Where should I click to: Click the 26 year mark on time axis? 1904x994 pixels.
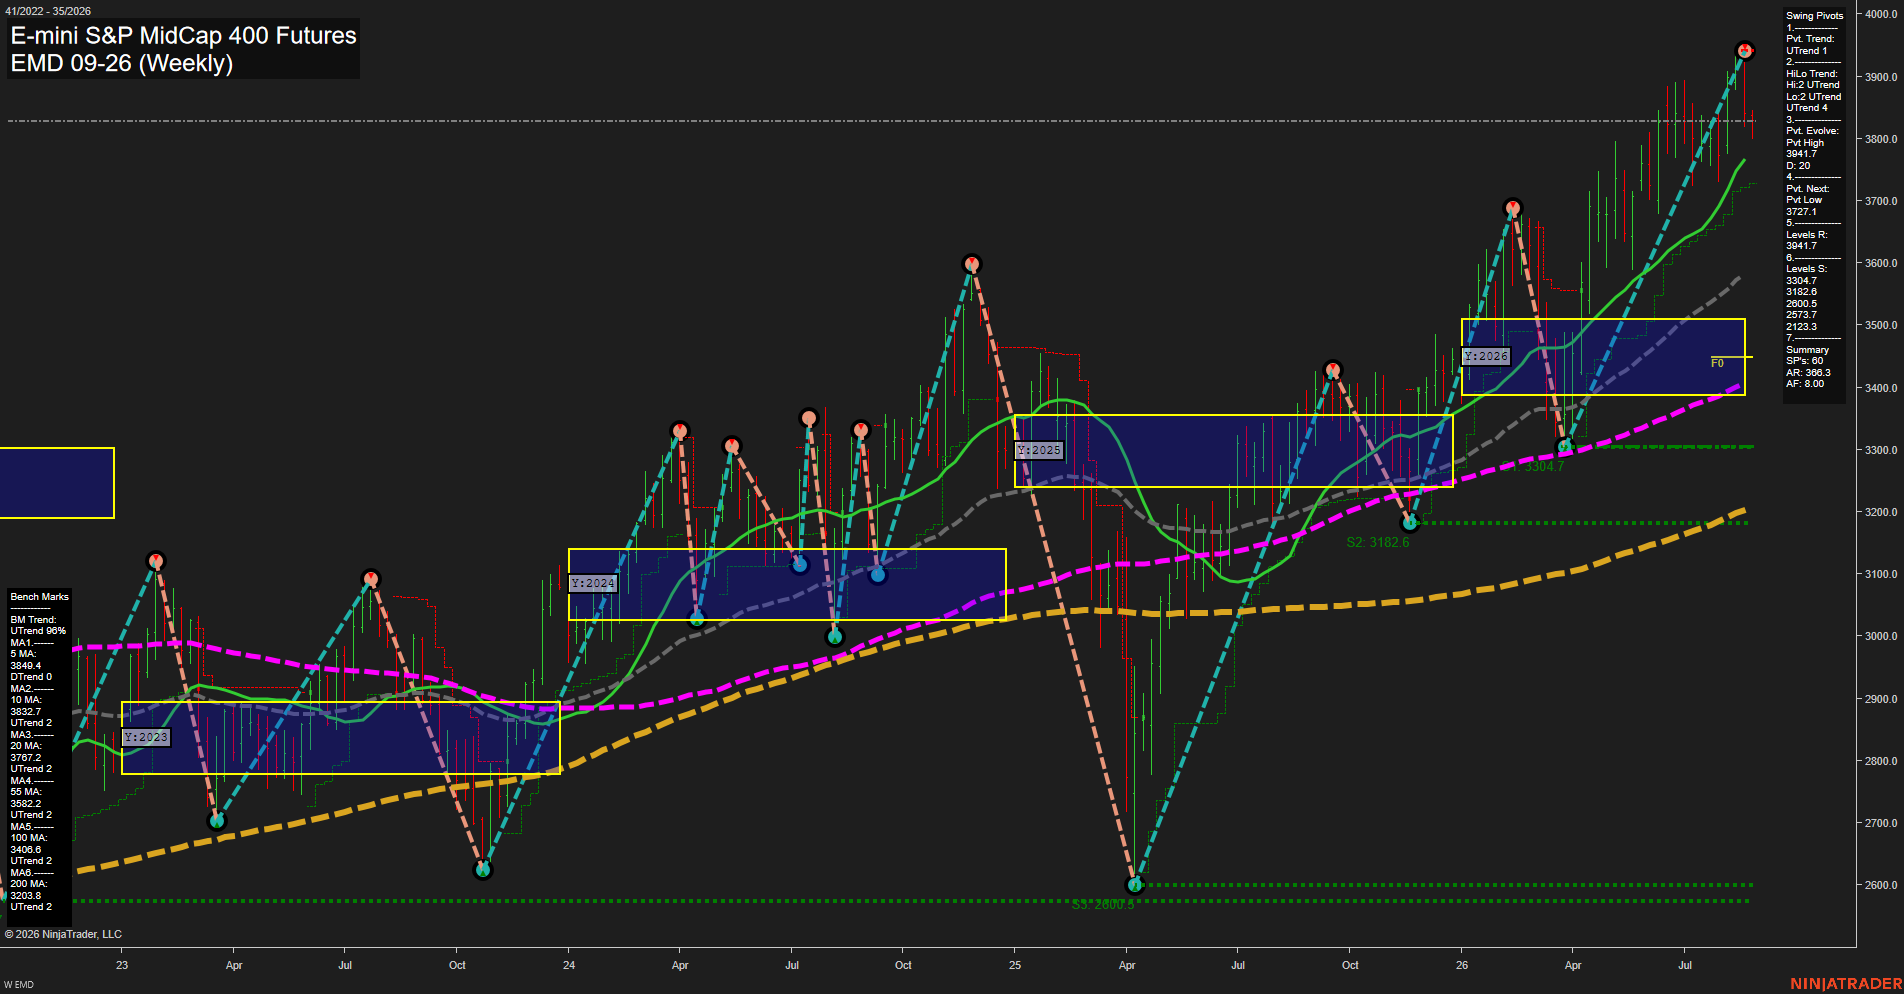1462,965
